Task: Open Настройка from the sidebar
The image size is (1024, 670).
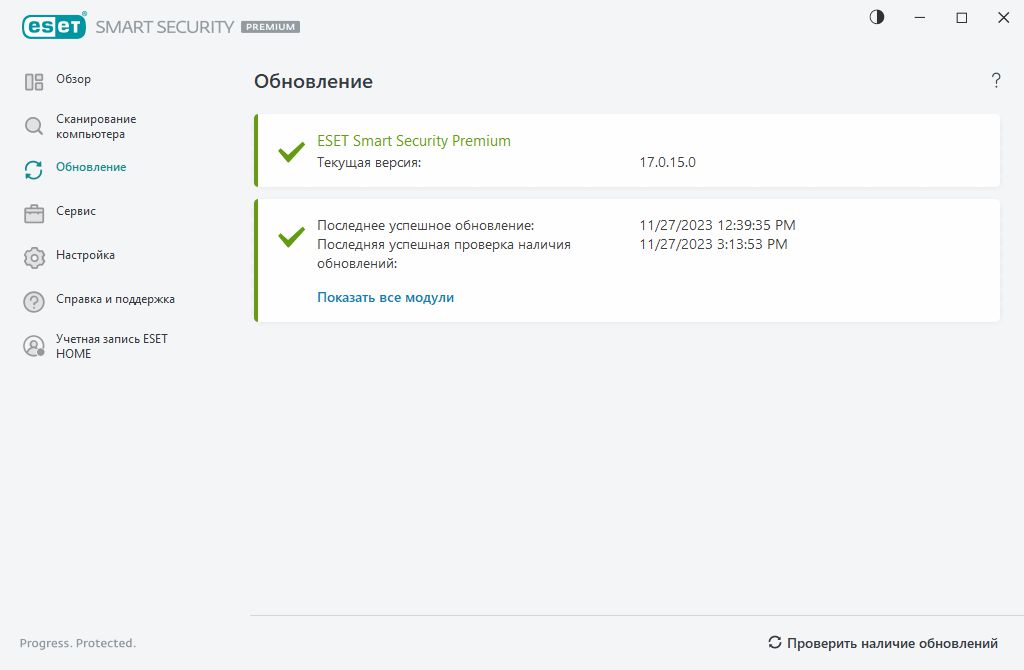Action: [85, 255]
